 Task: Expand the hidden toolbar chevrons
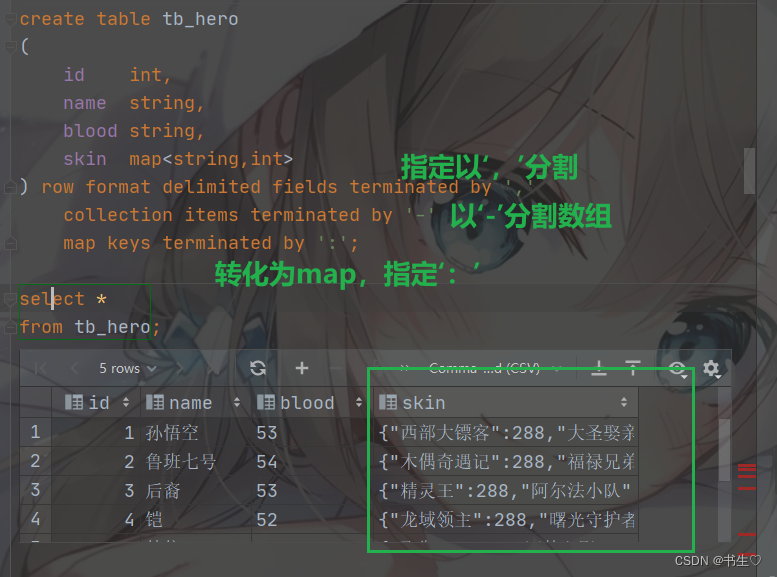coord(404,368)
